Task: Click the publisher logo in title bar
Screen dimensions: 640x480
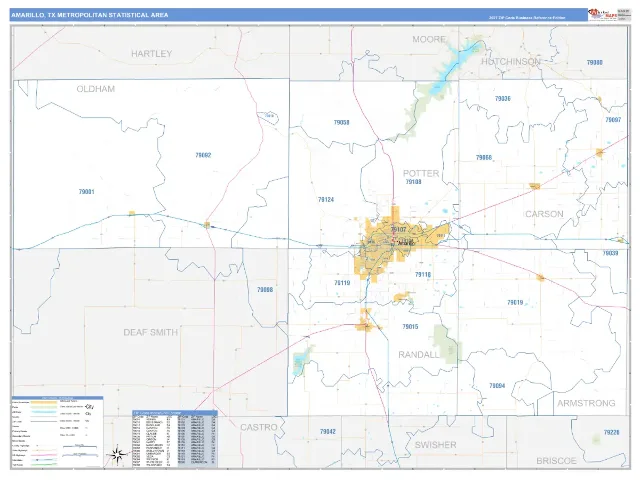Action: tap(602, 14)
